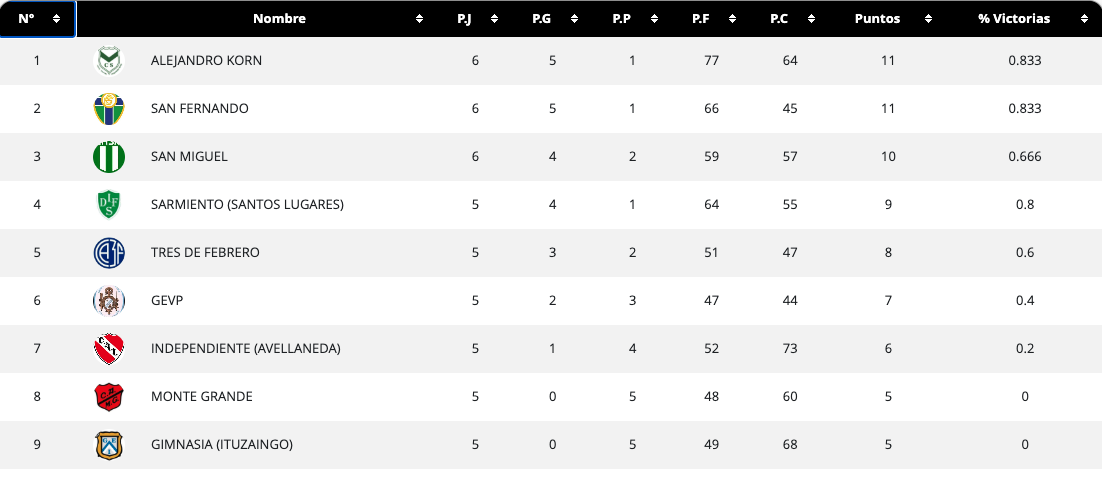Sort by P.J column sort arrows

tap(494, 19)
